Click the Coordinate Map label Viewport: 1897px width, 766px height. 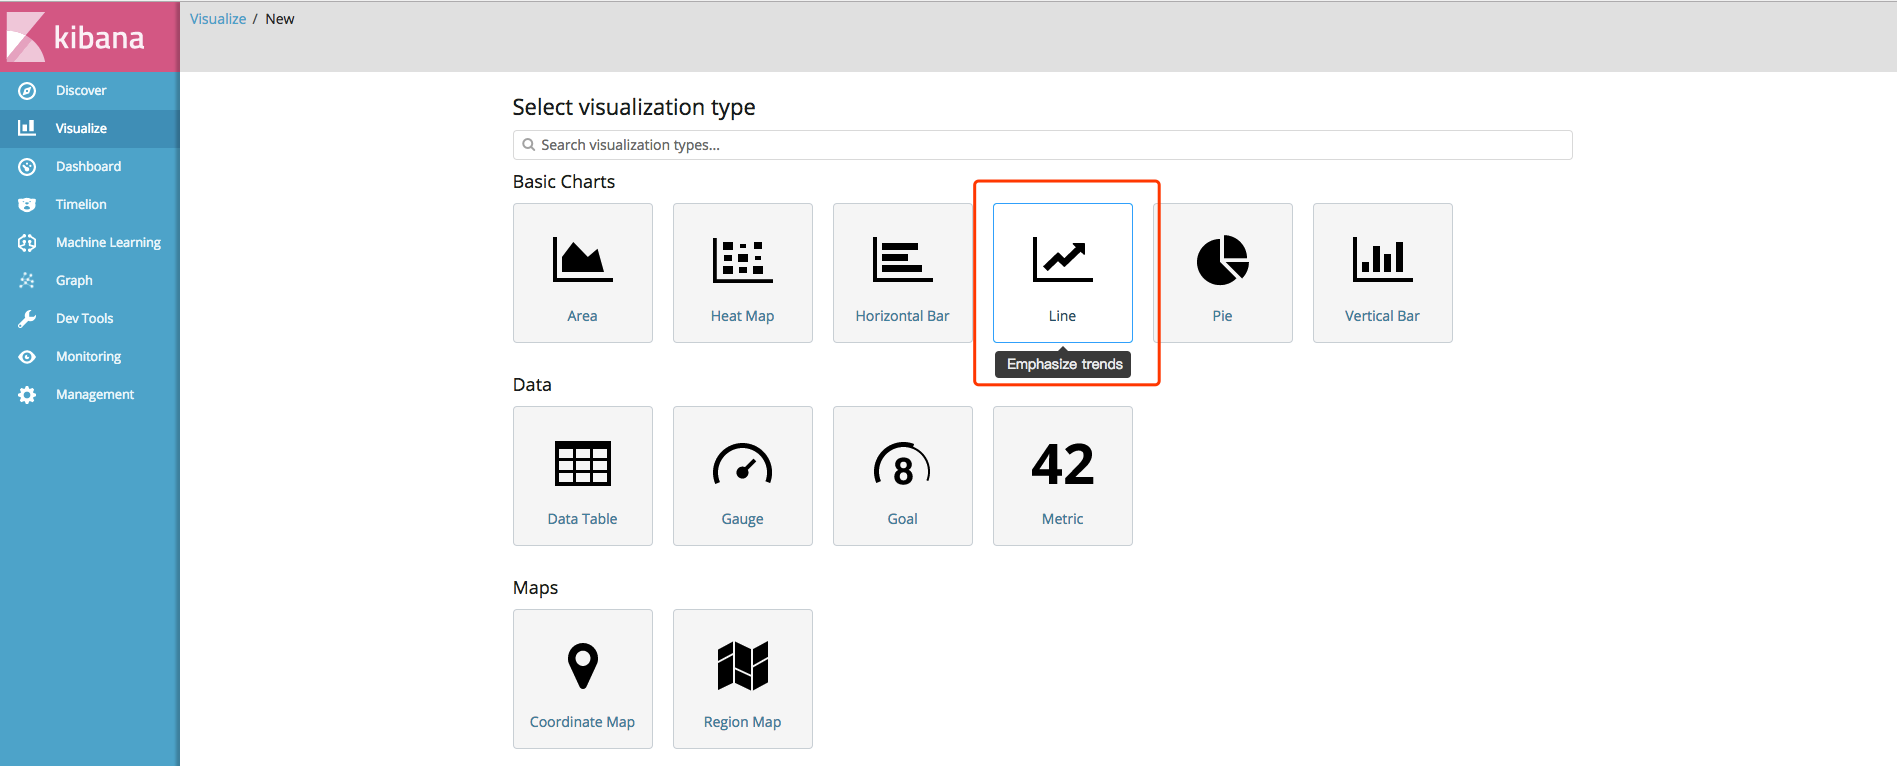[582, 722]
